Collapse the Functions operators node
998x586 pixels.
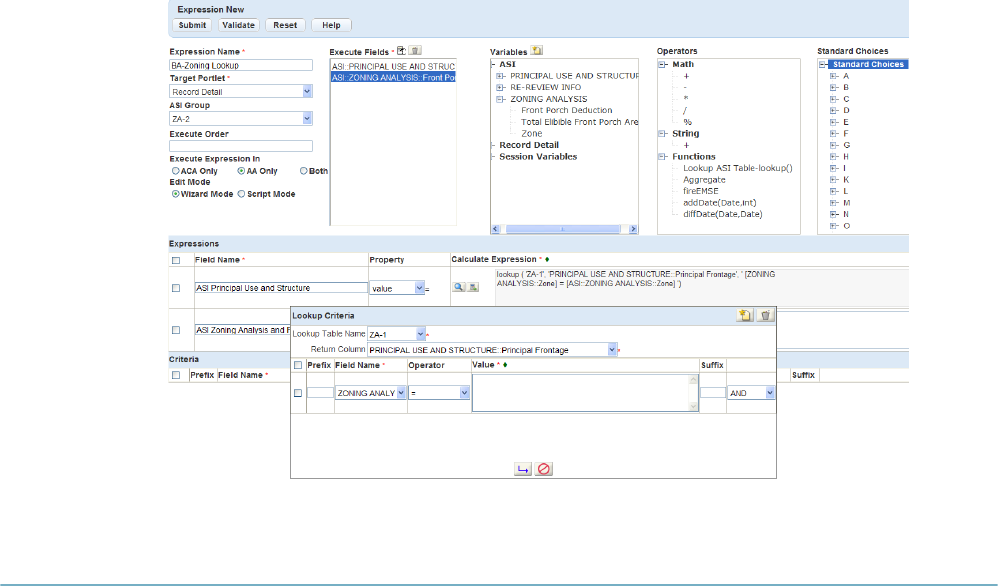pos(663,157)
